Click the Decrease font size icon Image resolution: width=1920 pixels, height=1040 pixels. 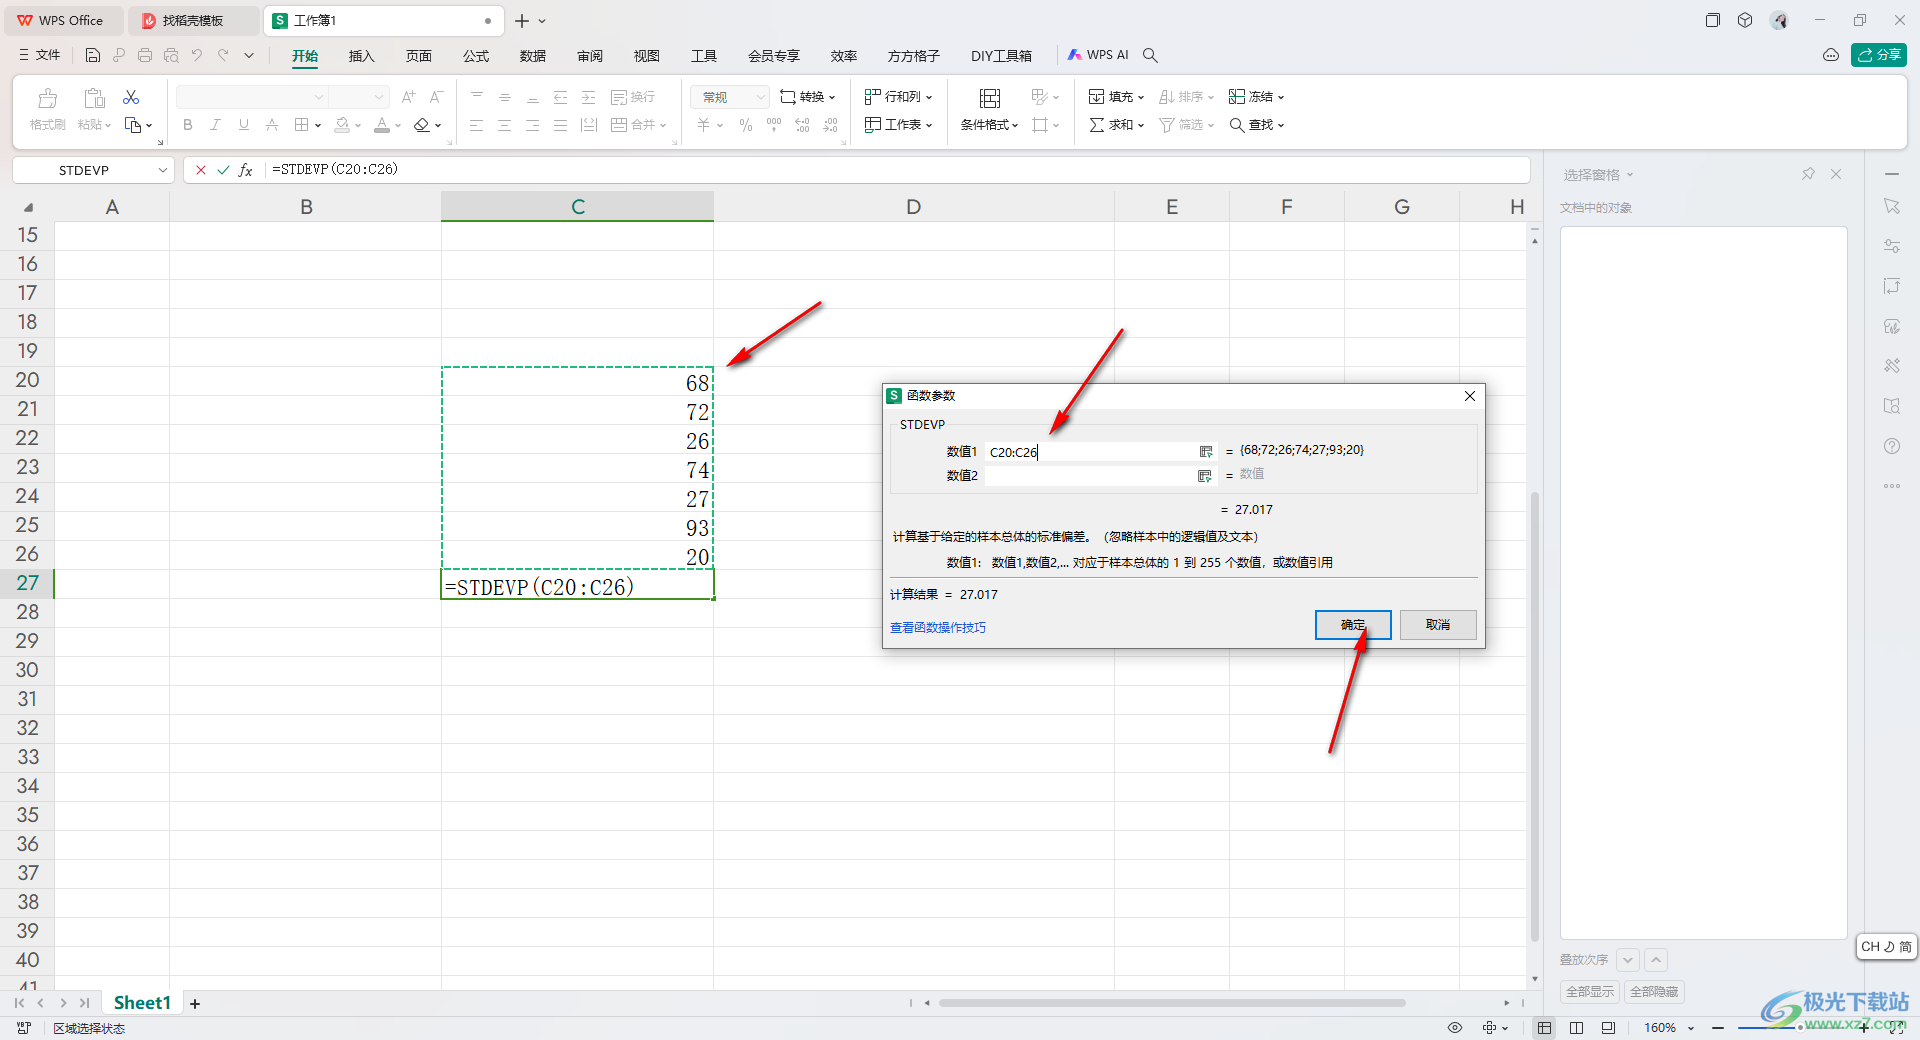pos(436,97)
